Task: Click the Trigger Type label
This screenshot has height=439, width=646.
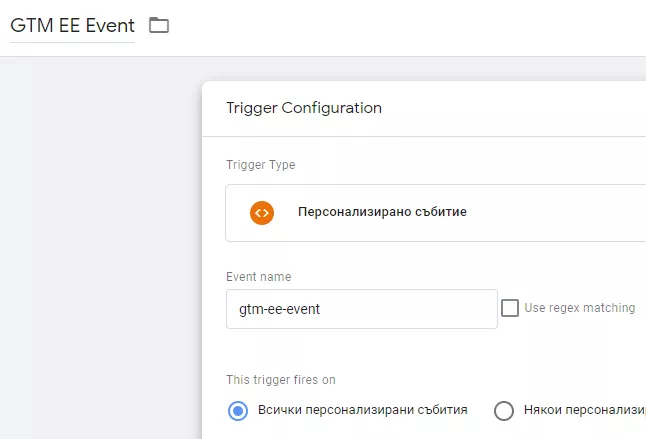Action: coord(261,165)
